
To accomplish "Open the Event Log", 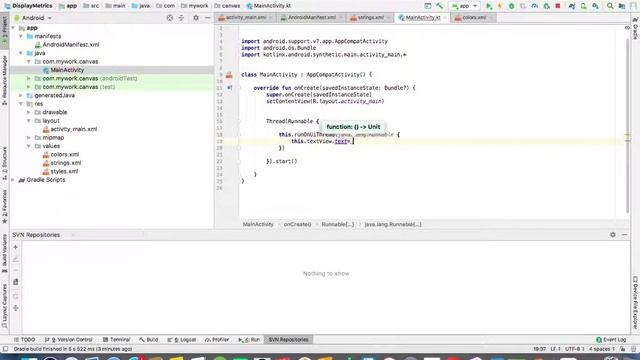I will (x=611, y=340).
